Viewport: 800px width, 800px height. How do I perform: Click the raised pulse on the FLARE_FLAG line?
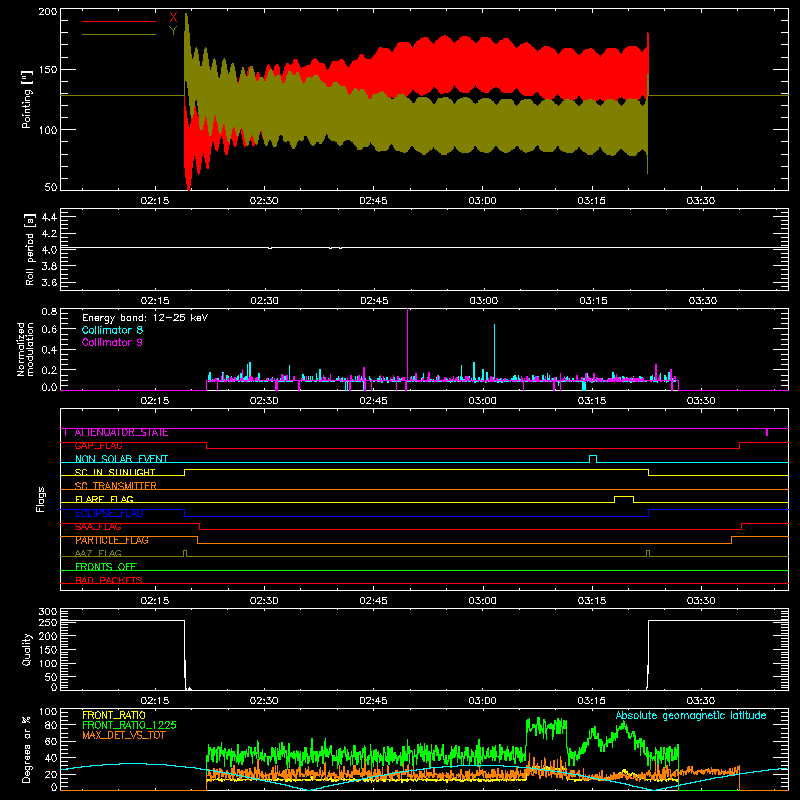point(624,499)
